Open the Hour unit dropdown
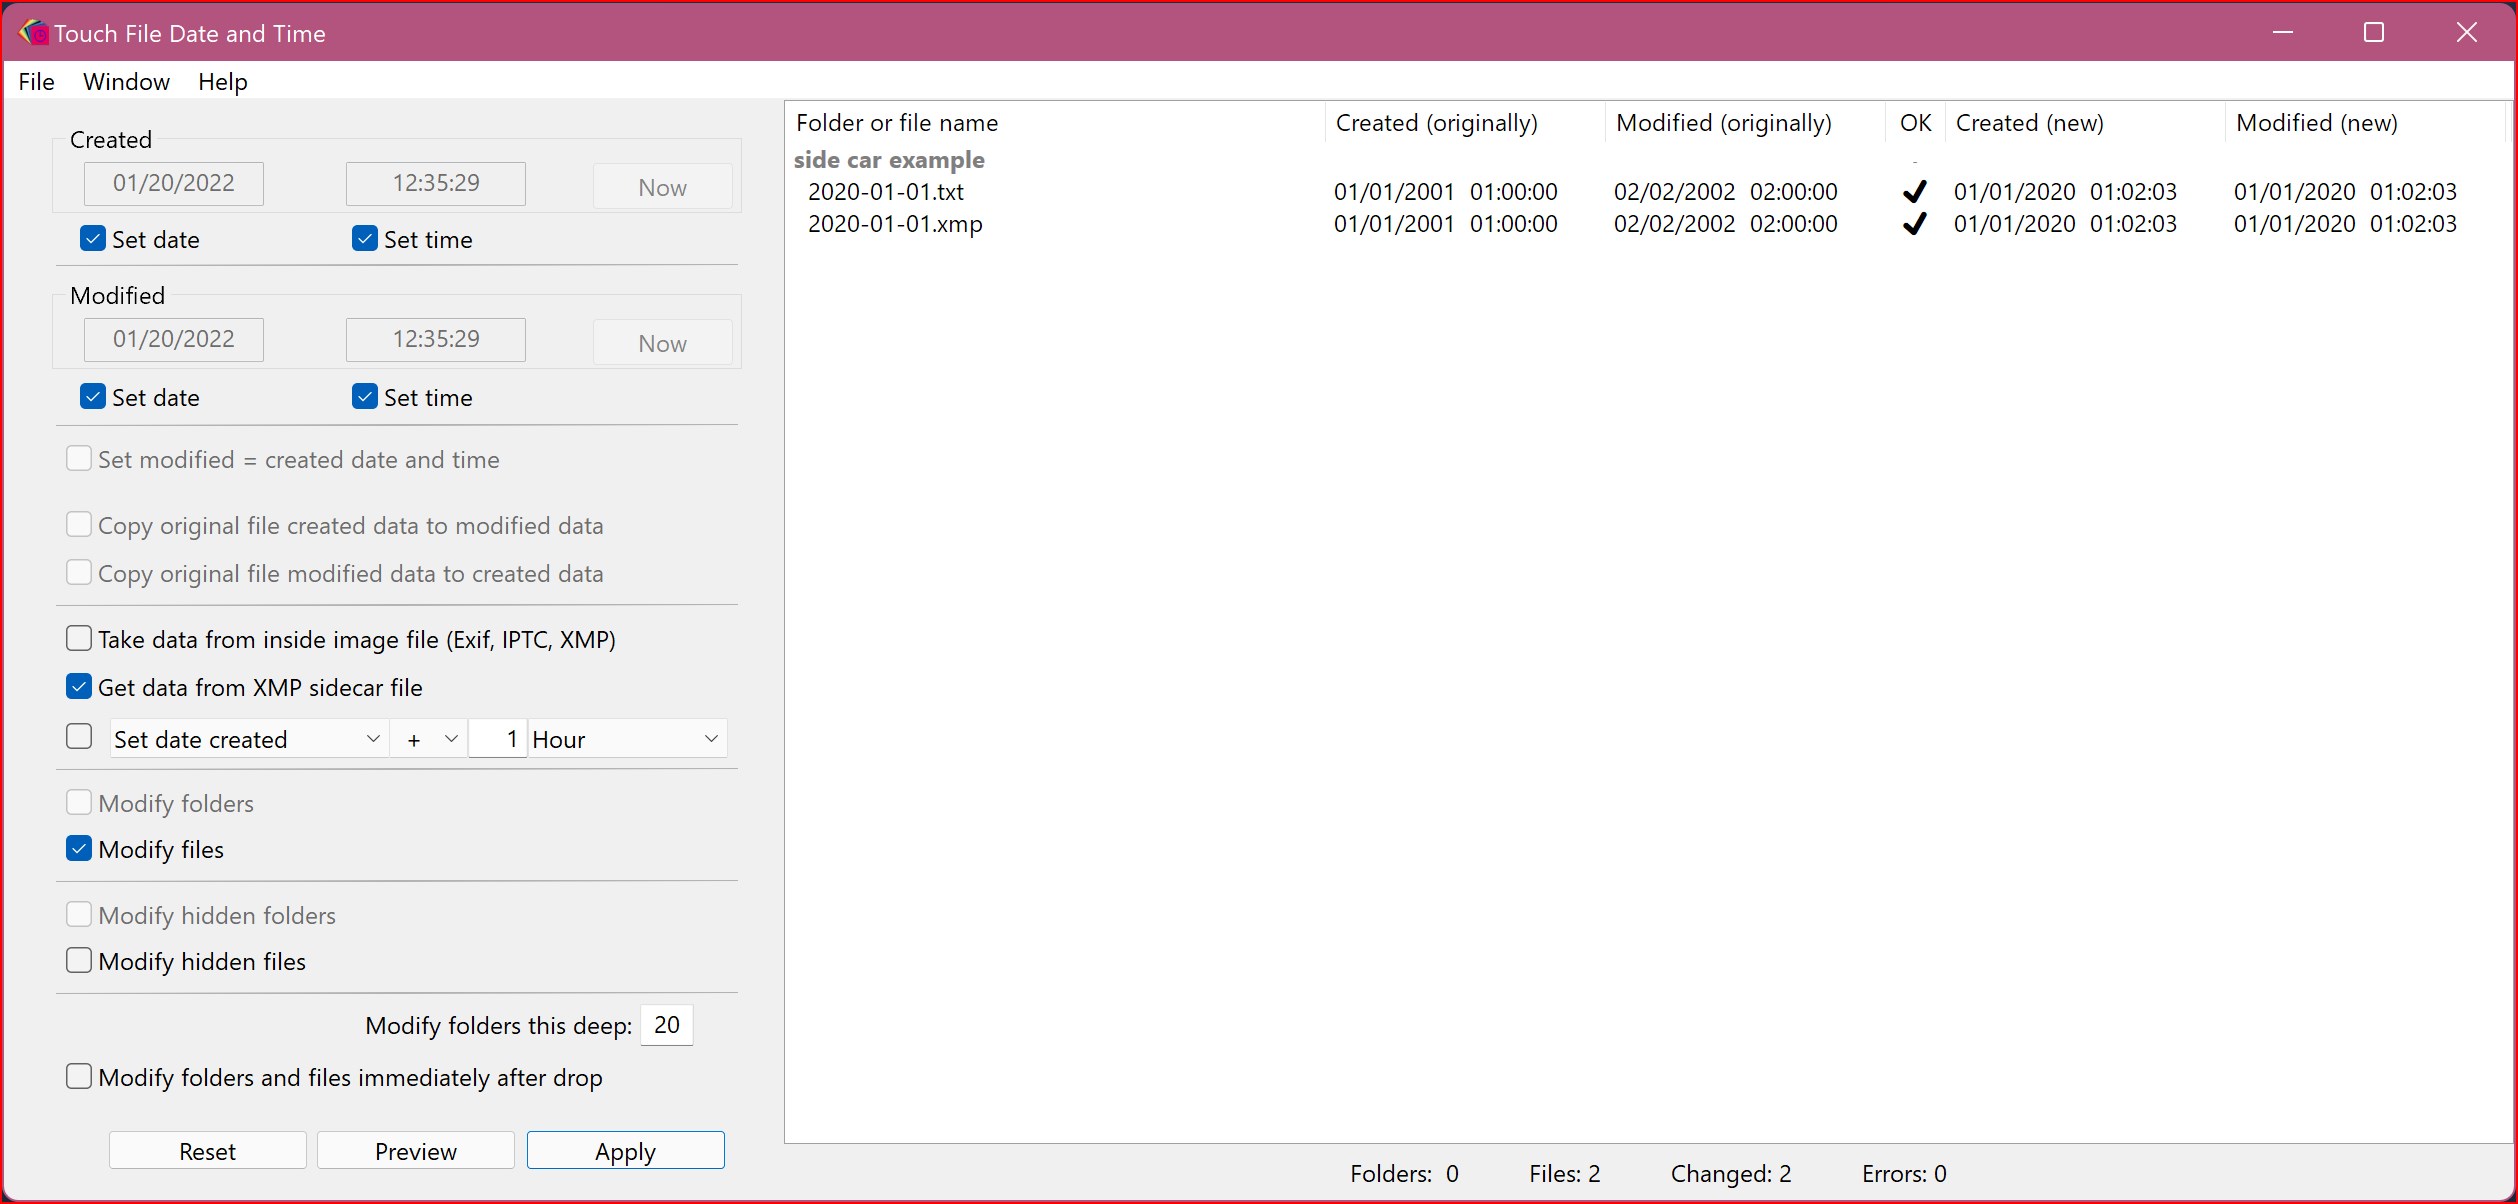Viewport: 2518px width, 1204px height. coord(627,739)
